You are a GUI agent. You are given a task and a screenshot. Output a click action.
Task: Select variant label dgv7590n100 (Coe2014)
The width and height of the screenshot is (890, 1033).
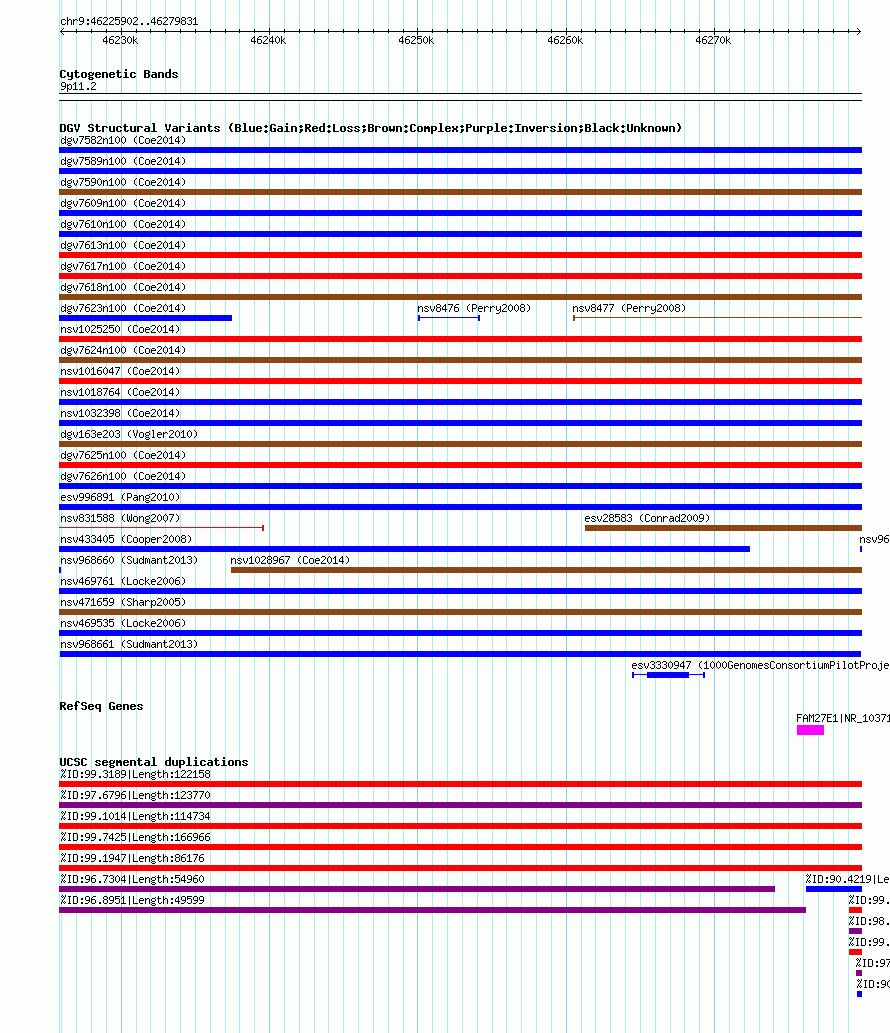coord(123,182)
